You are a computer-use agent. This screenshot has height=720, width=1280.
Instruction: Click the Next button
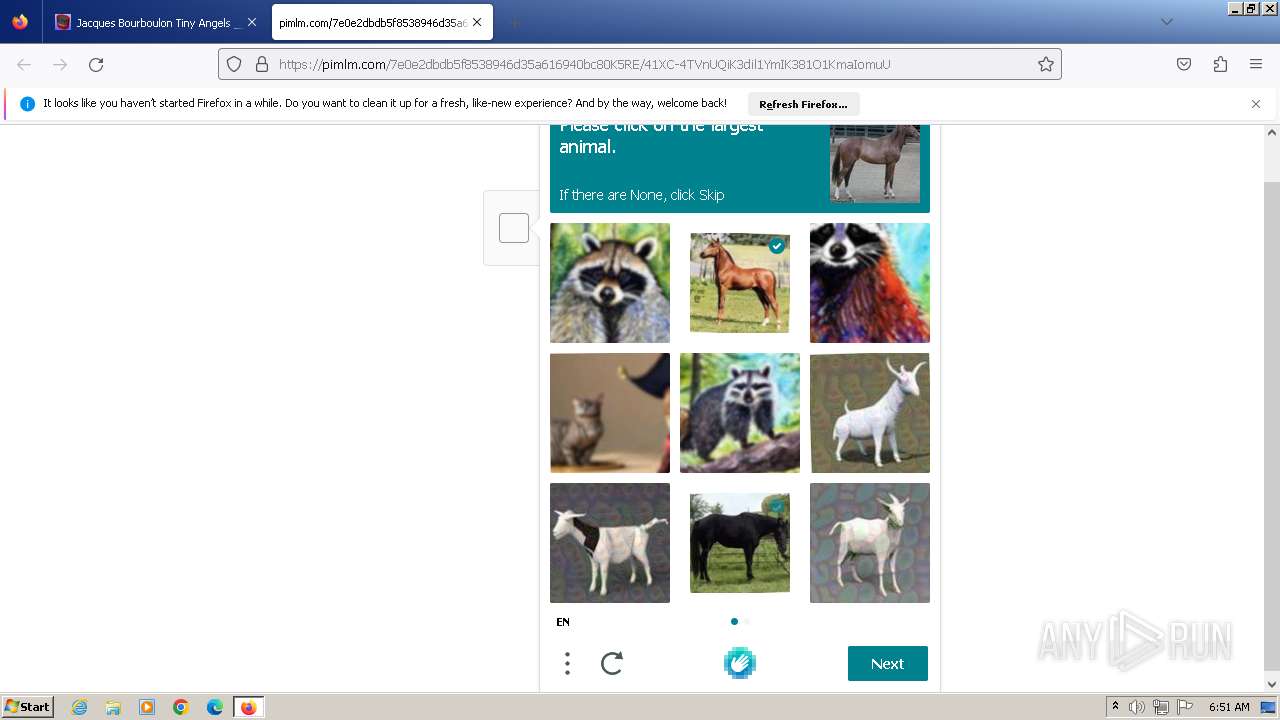(888, 663)
